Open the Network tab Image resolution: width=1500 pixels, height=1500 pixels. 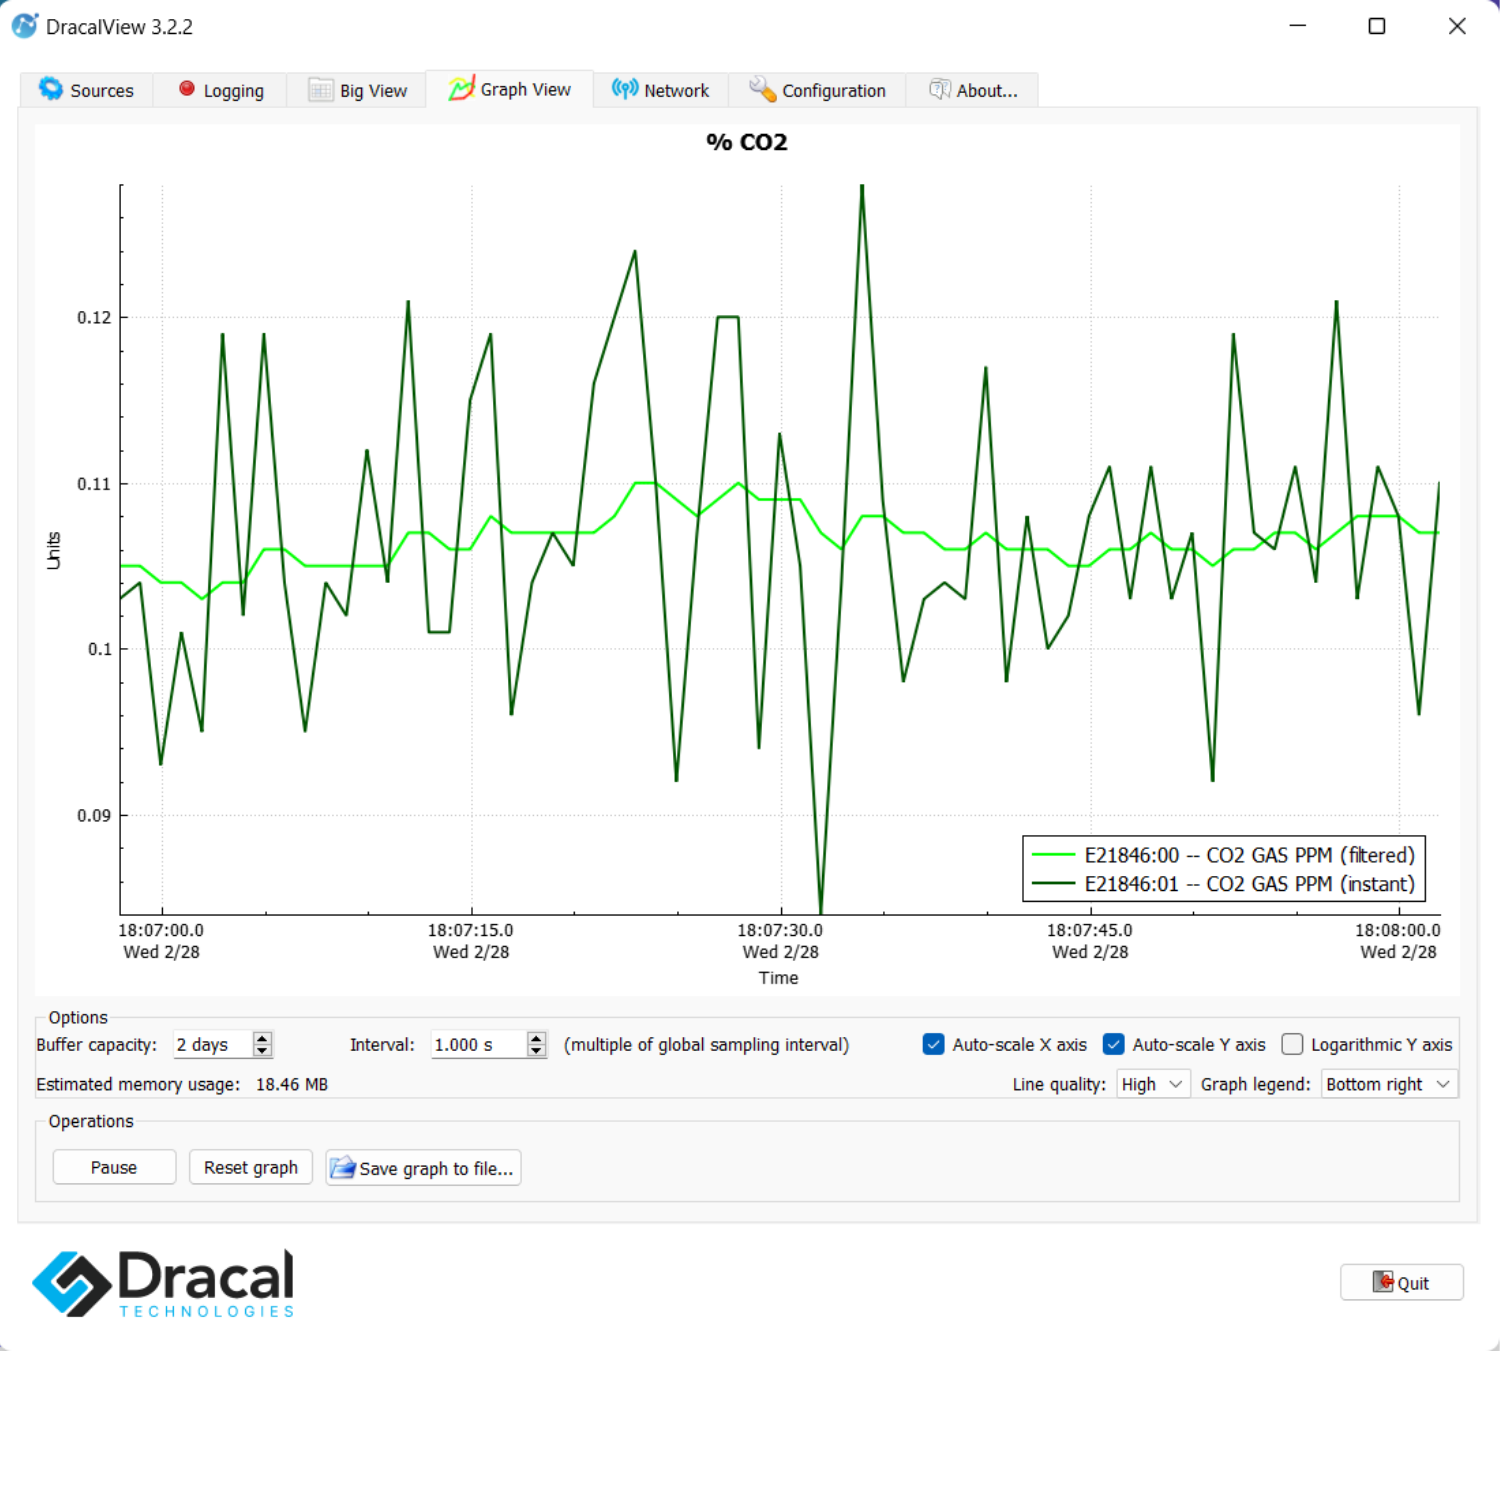pos(660,90)
